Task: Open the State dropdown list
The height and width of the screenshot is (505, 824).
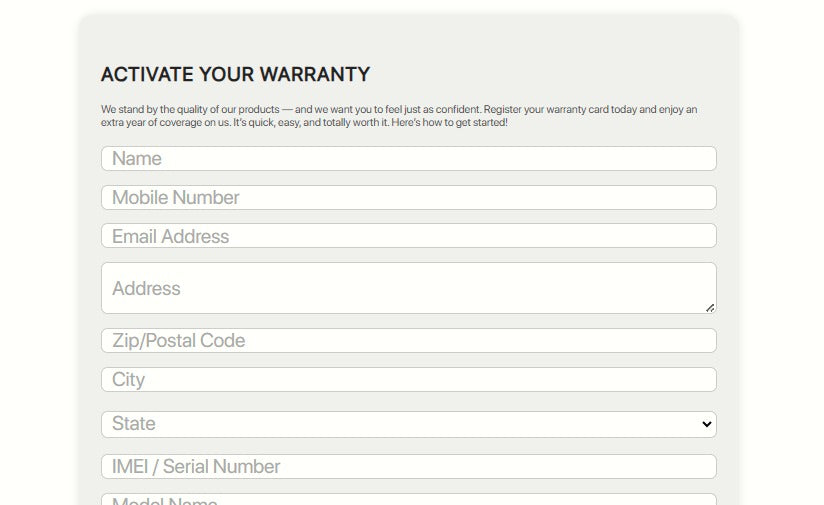Action: [409, 424]
